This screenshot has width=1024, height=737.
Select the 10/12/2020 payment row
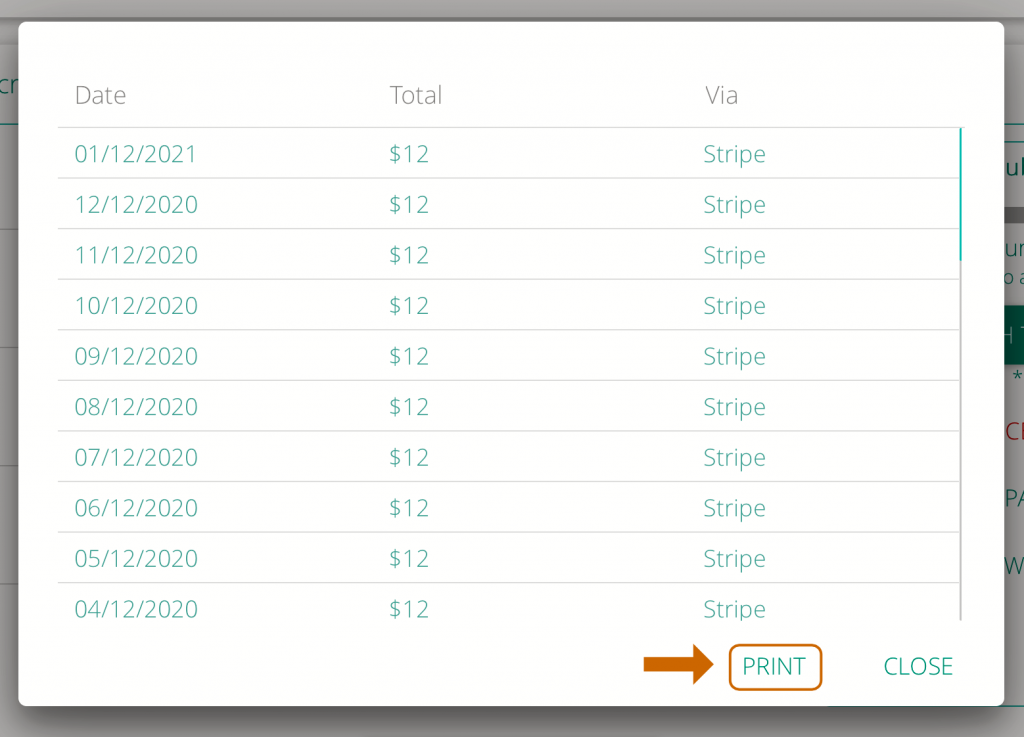click(x=137, y=305)
